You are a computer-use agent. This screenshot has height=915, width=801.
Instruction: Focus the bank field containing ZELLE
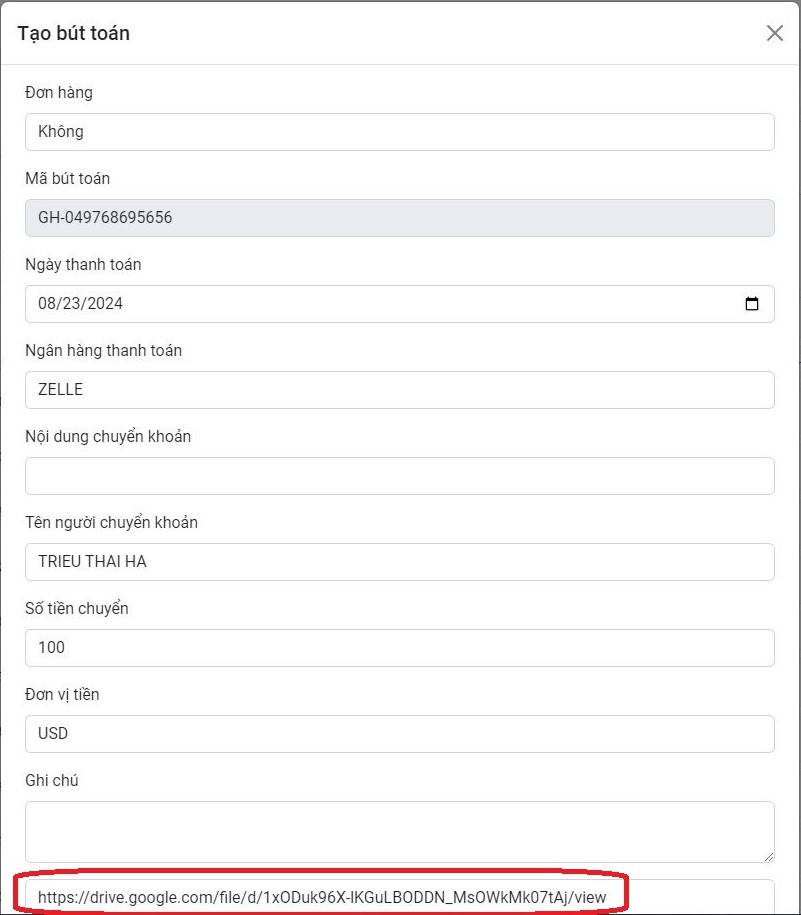(400, 390)
